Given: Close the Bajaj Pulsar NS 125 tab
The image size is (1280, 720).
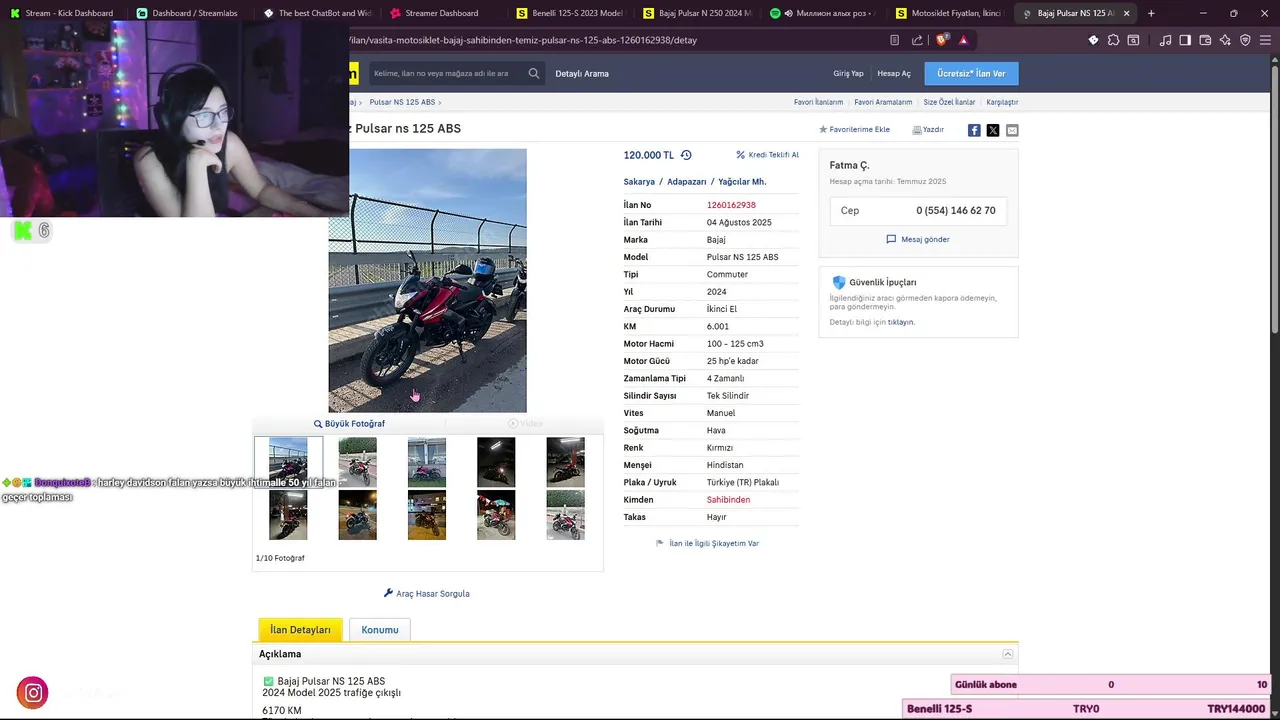Looking at the screenshot, I should [x=1127, y=13].
